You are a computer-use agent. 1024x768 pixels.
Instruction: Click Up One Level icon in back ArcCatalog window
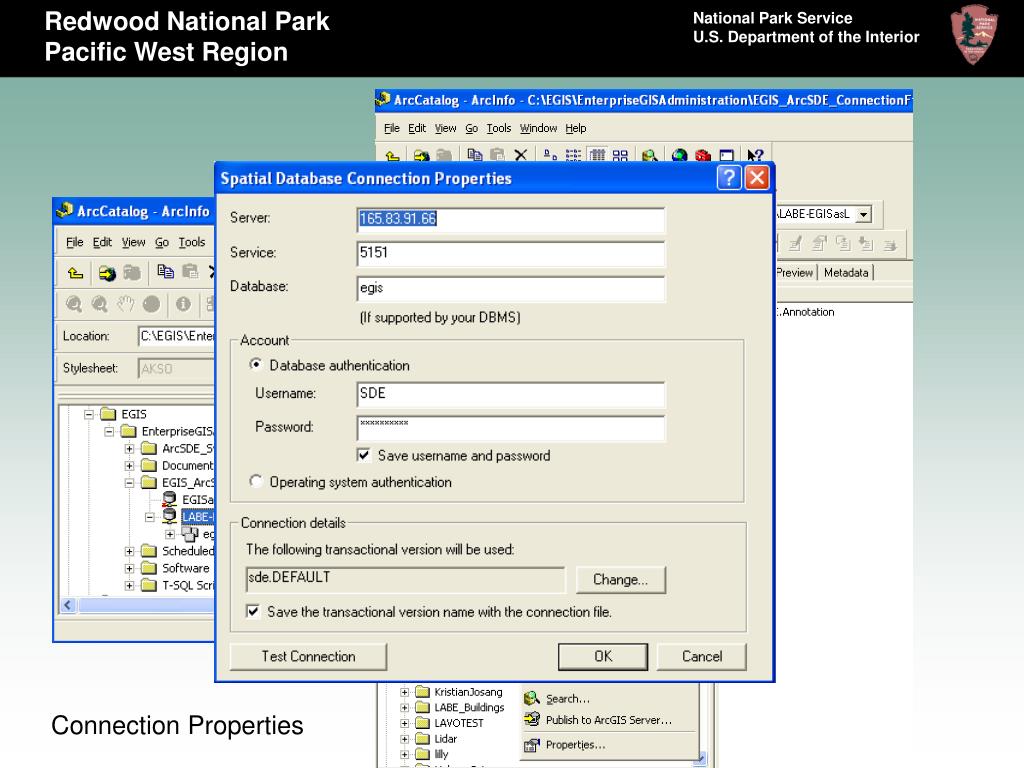(392, 156)
